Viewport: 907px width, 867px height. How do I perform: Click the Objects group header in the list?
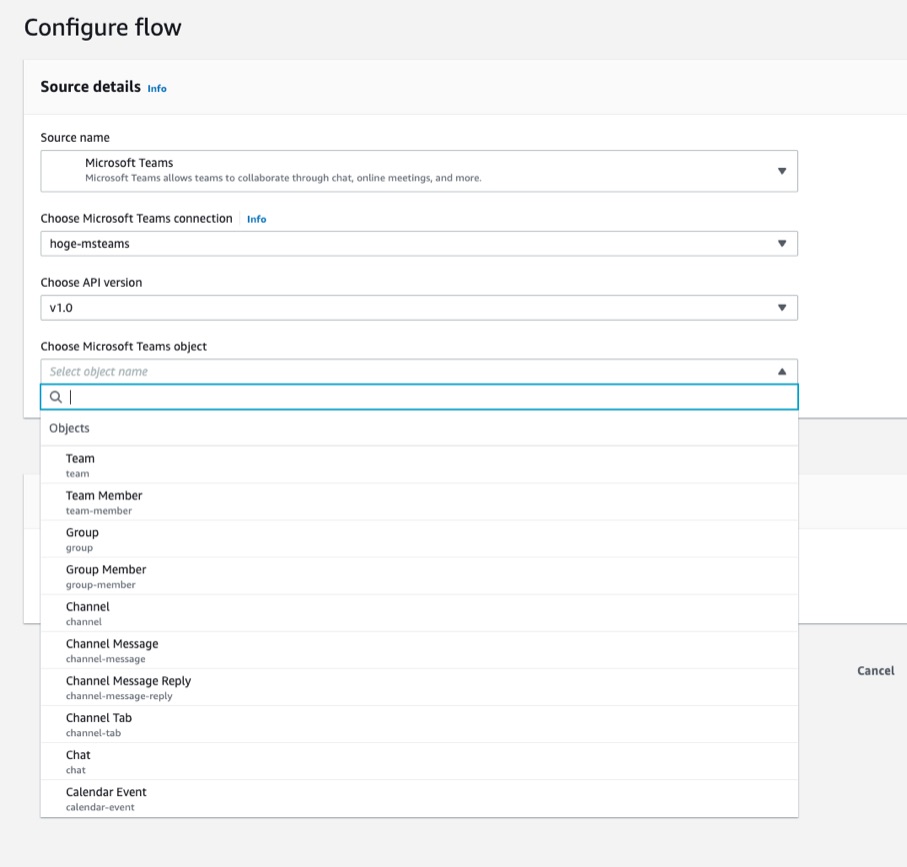click(70, 427)
